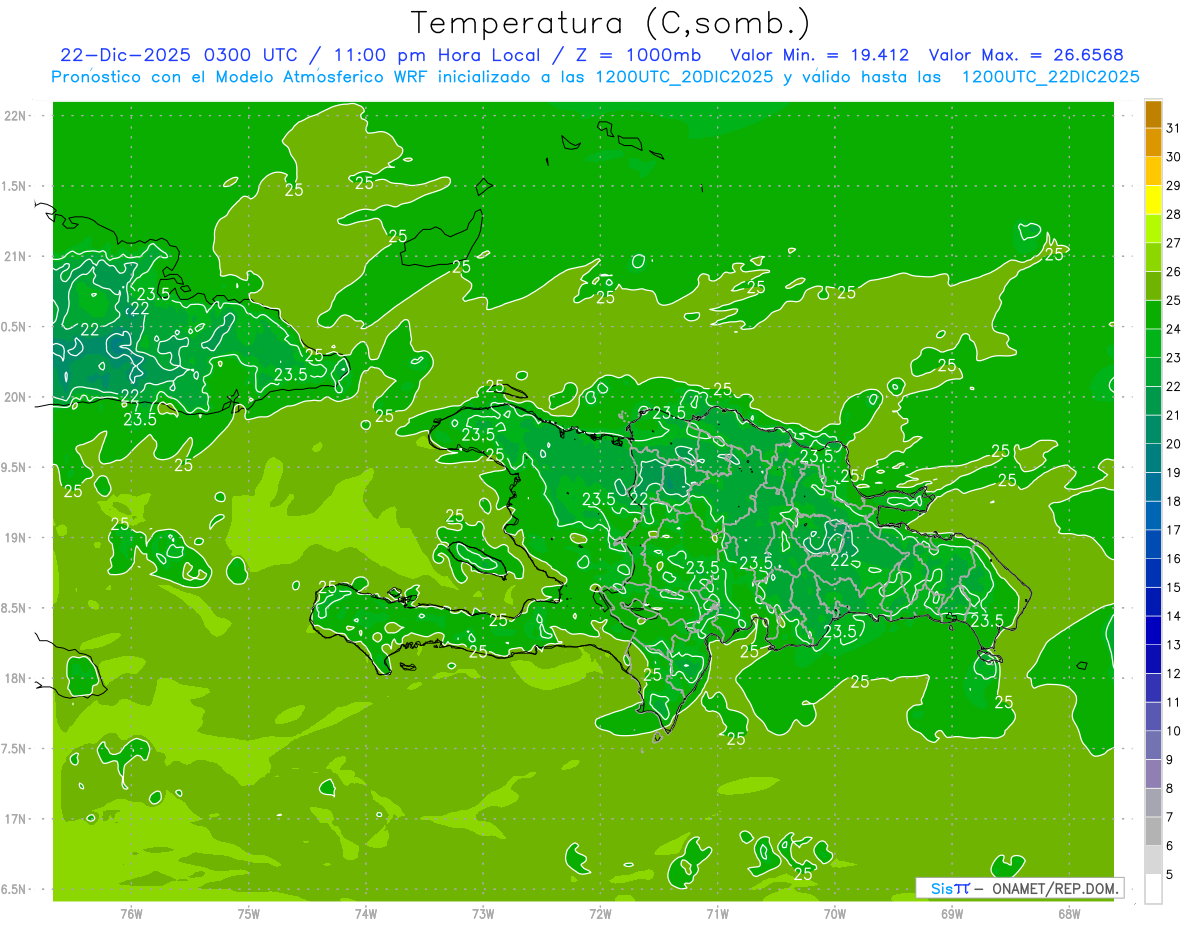Click the '75W' longitude axis label
The image size is (1200, 927).
(249, 914)
